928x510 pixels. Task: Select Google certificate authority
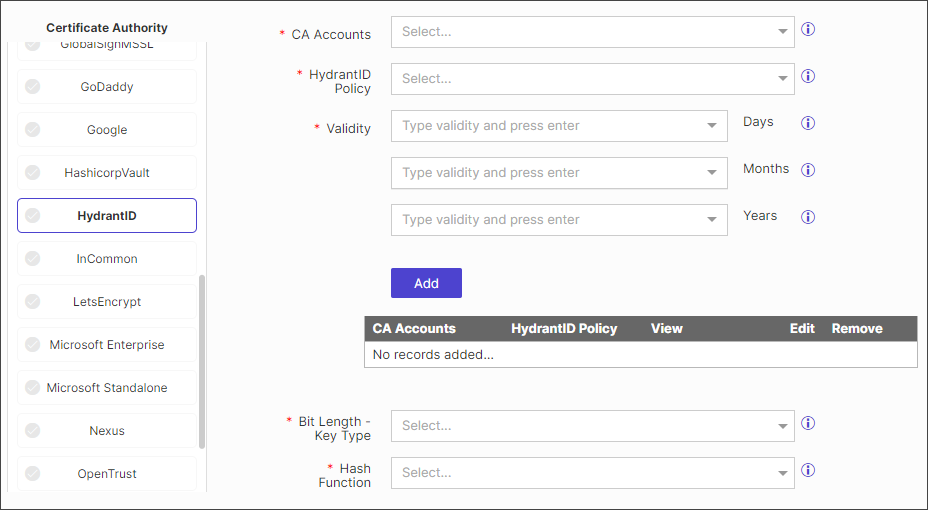click(107, 130)
